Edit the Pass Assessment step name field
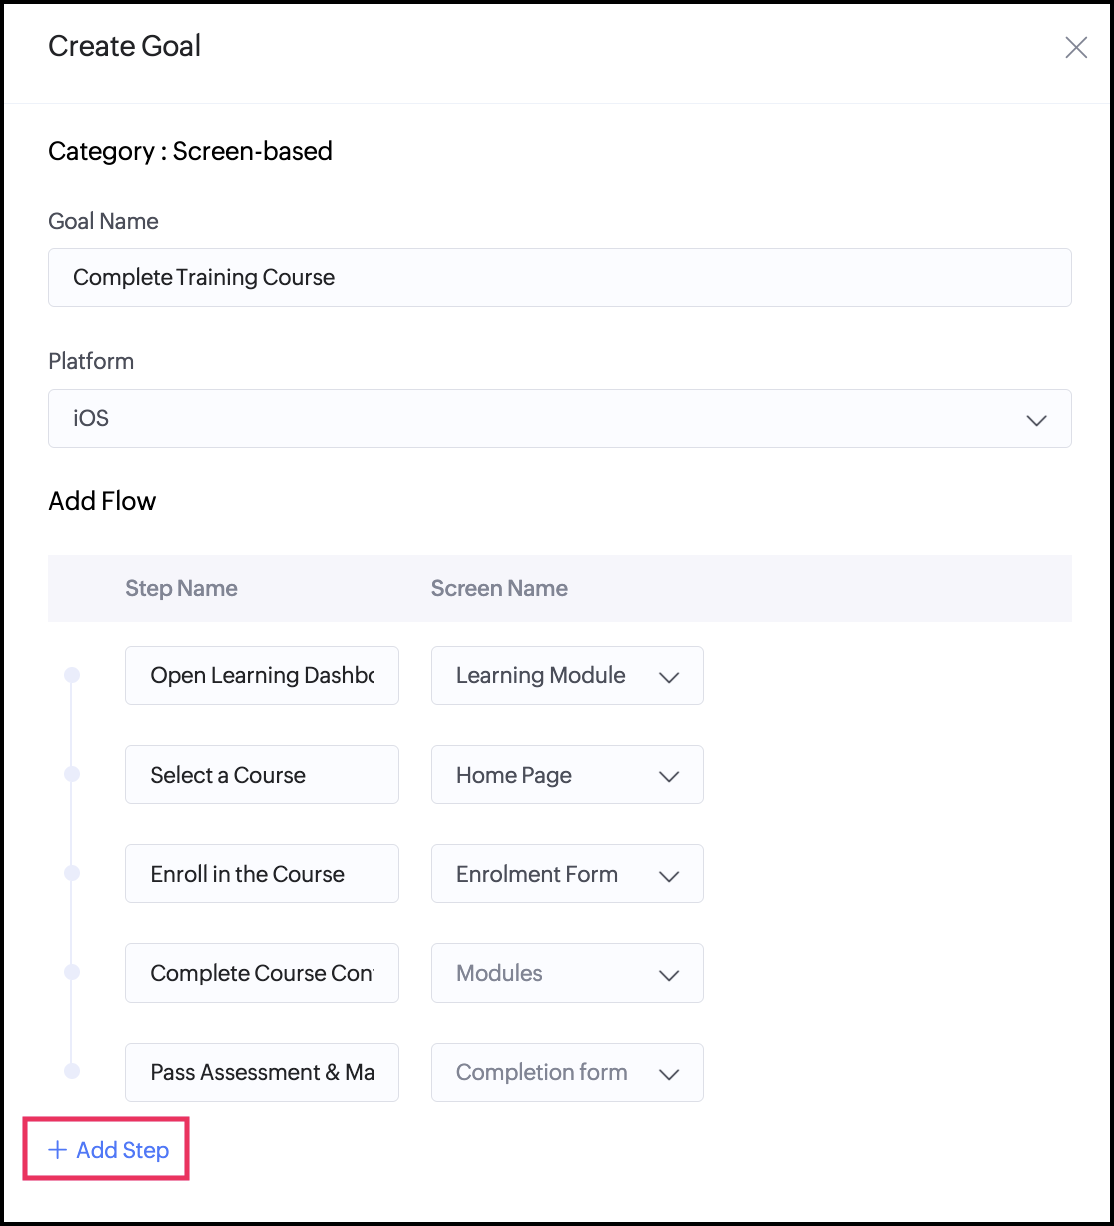The height and width of the screenshot is (1226, 1114). point(261,1072)
